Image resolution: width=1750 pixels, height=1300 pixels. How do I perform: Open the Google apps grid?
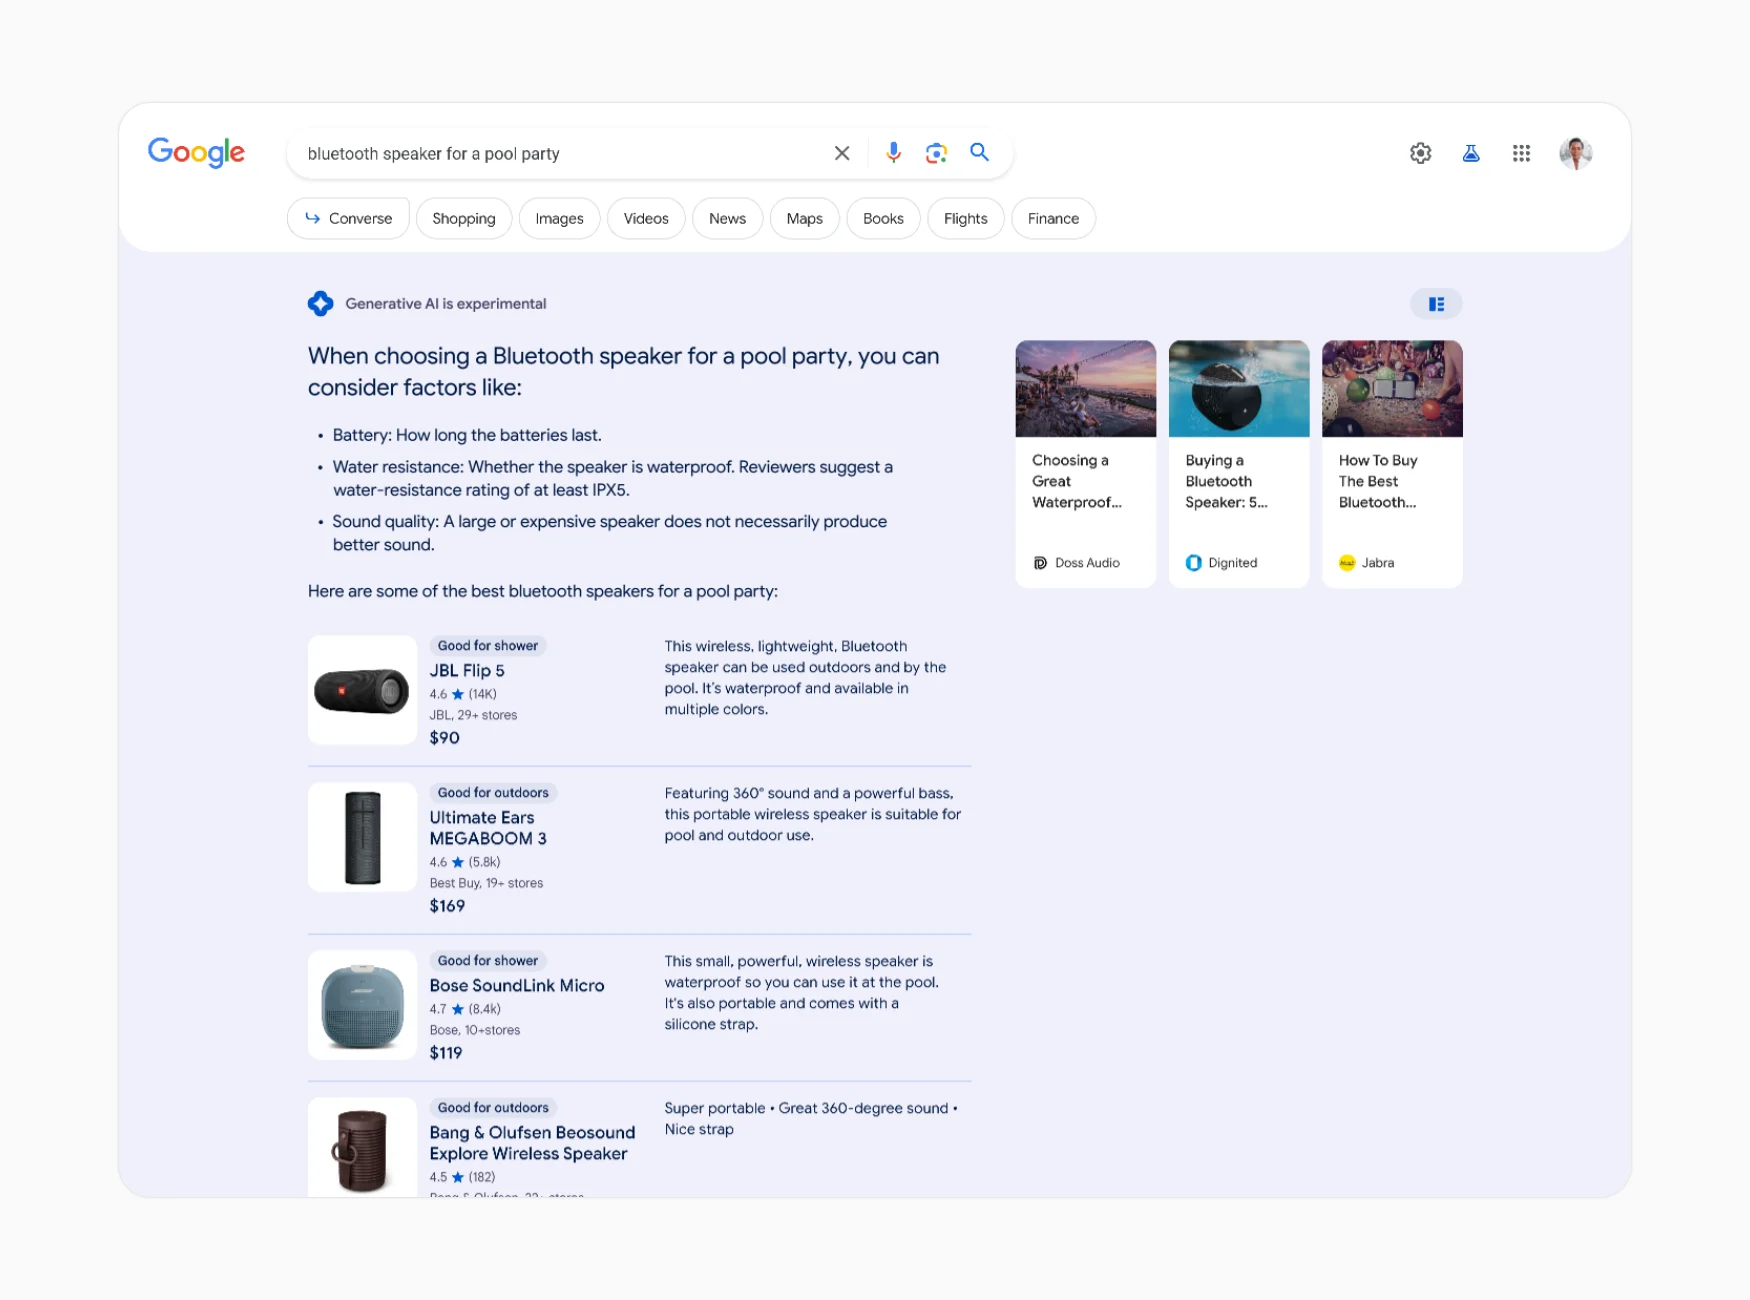(x=1521, y=153)
